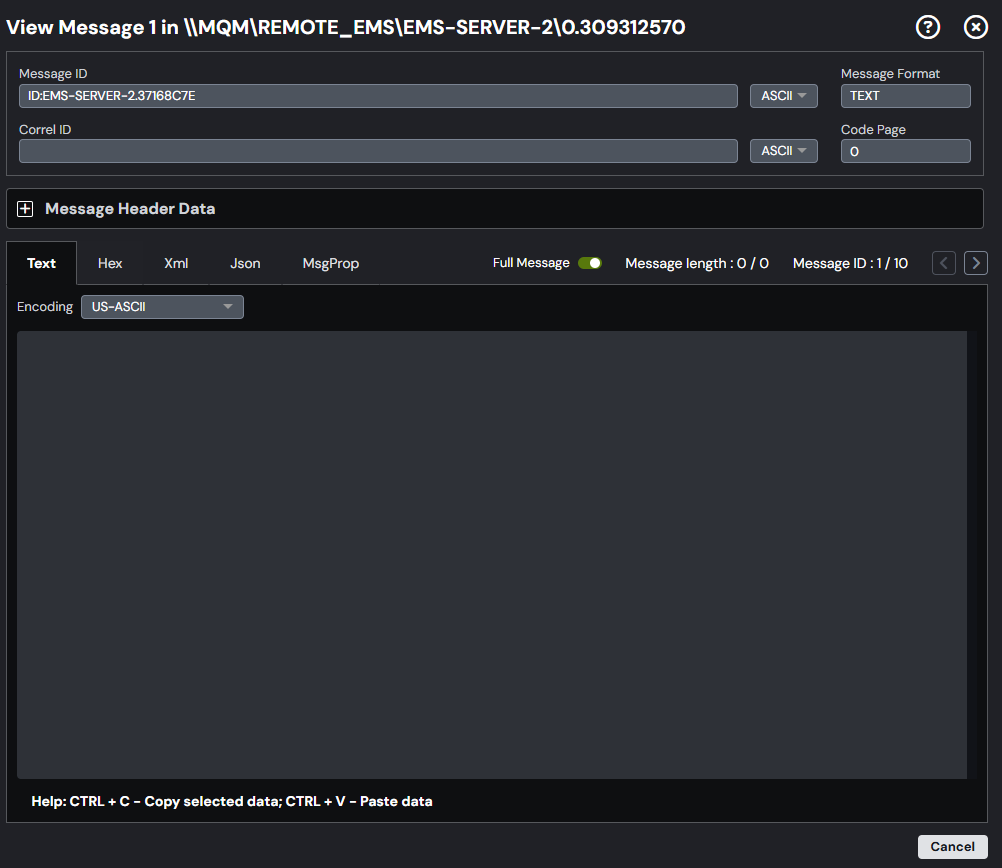Click the Cancel button
The image size is (1002, 868).
coord(952,847)
